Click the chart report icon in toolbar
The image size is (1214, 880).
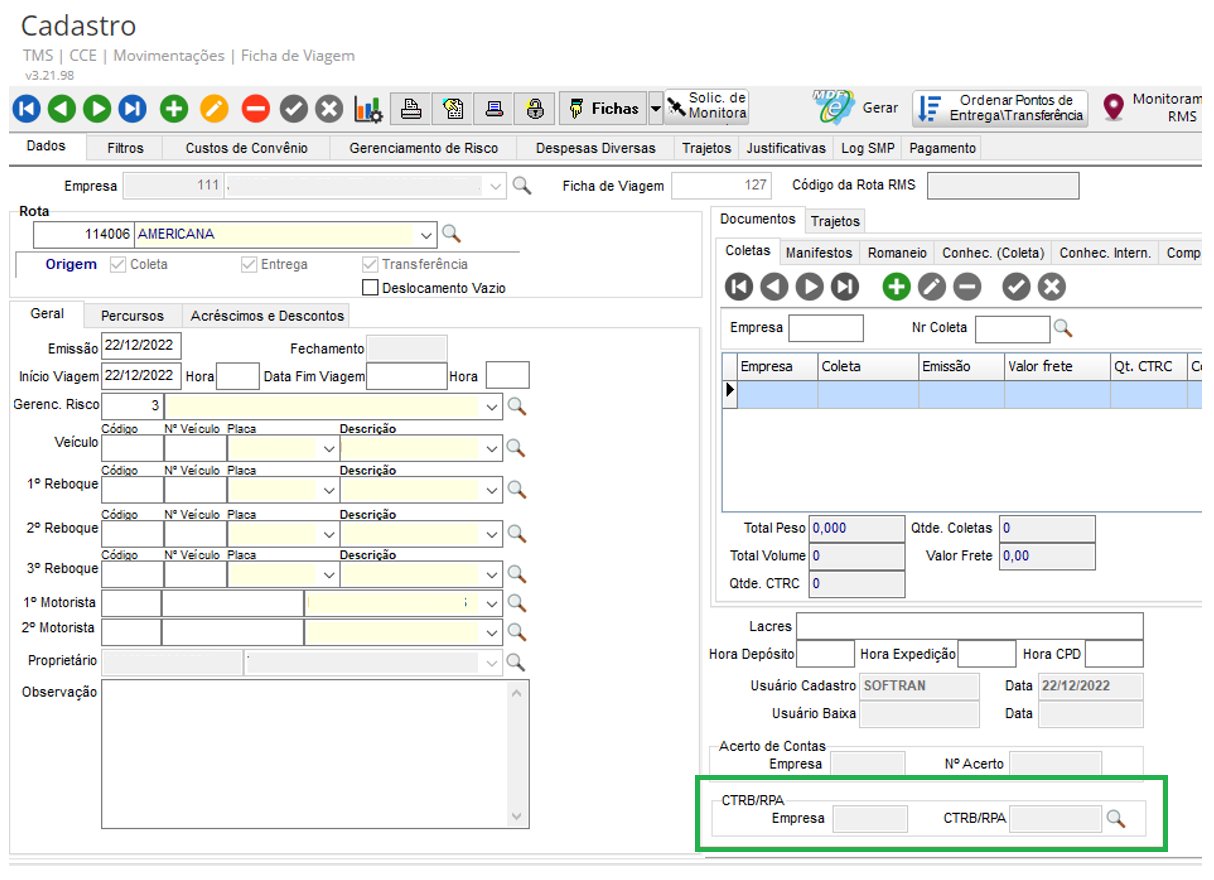369,109
